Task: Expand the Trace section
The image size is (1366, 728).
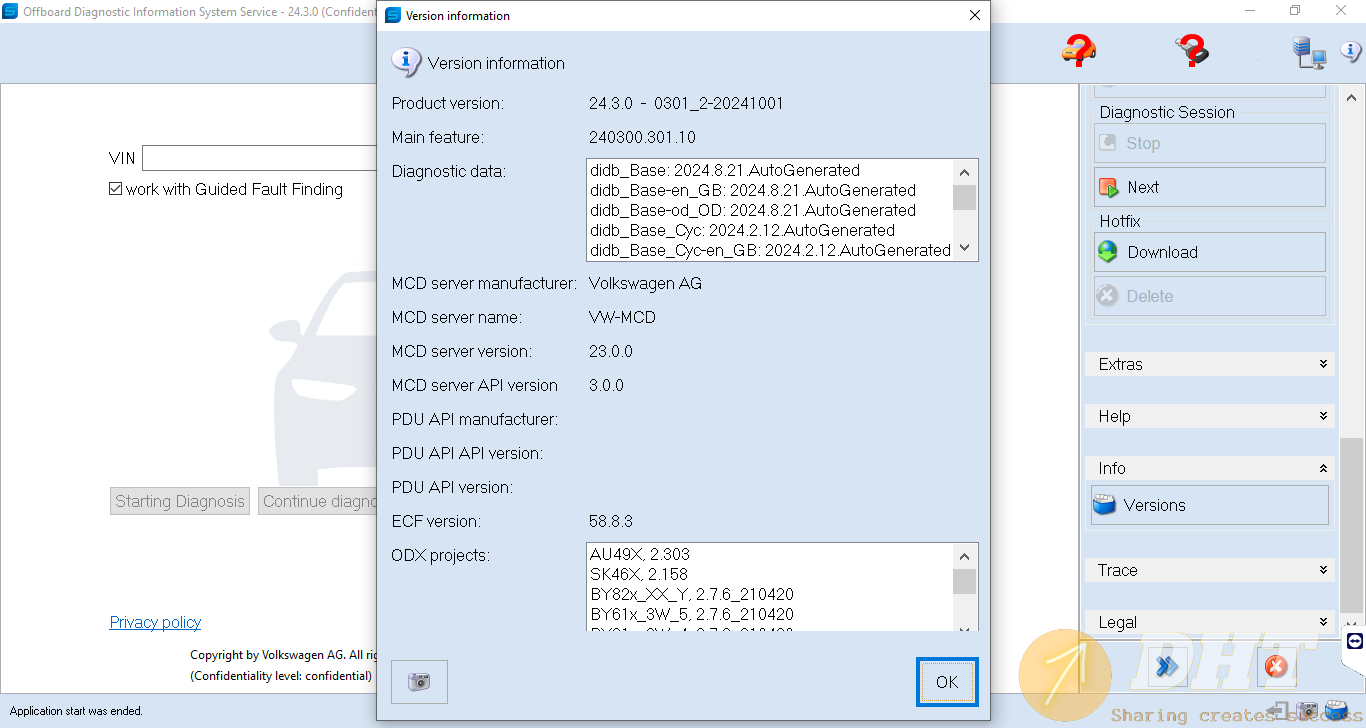Action: 1209,570
